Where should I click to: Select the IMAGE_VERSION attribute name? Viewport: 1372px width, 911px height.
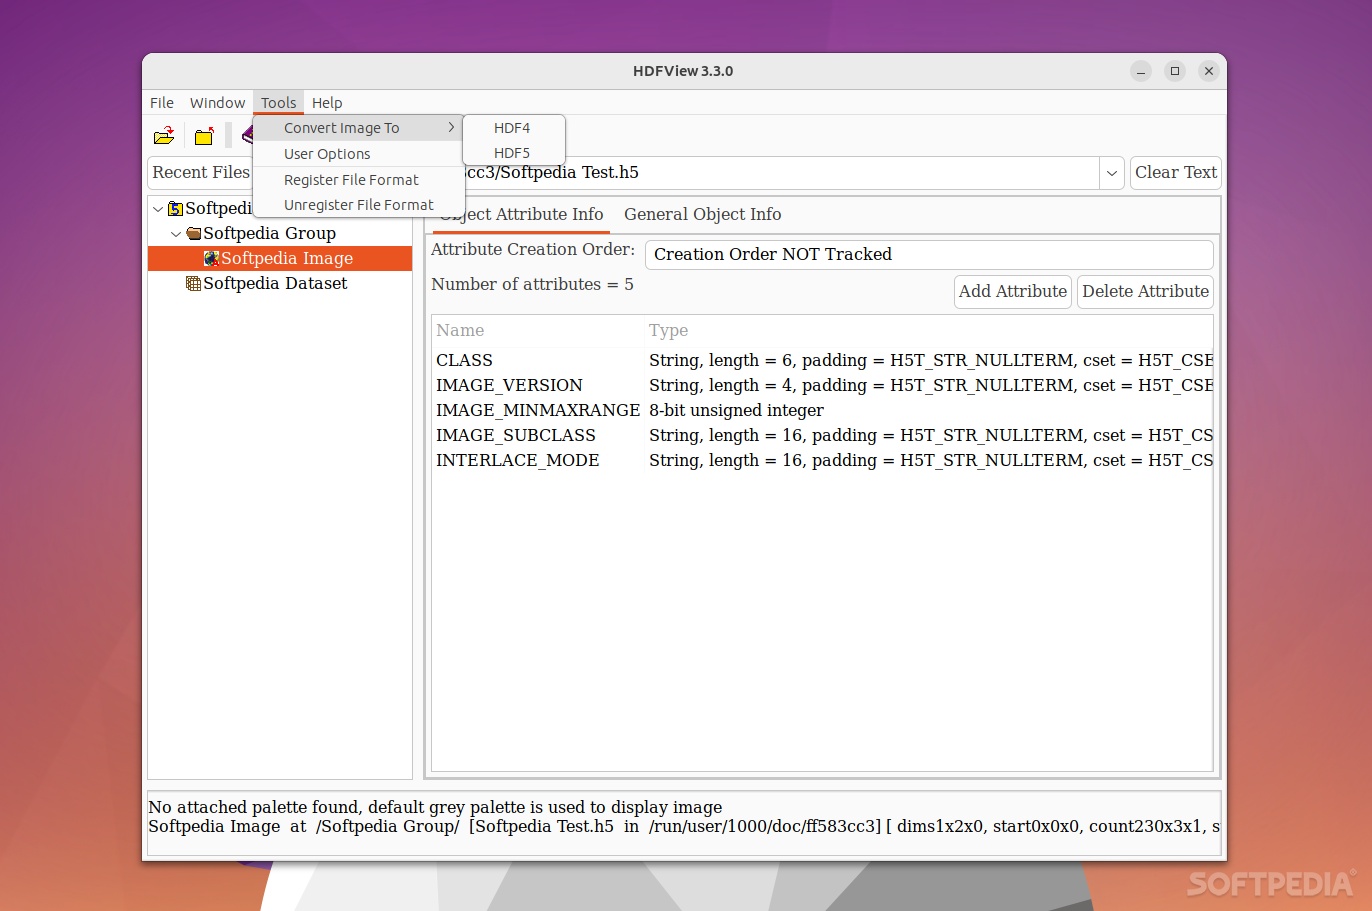point(509,385)
